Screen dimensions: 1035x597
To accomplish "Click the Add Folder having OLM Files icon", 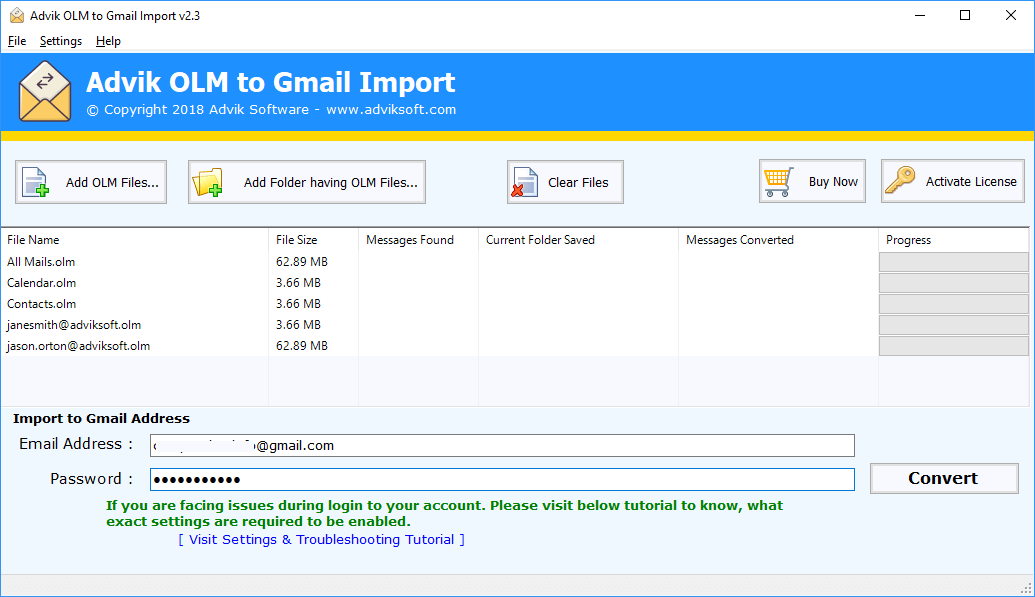I will 208,181.
